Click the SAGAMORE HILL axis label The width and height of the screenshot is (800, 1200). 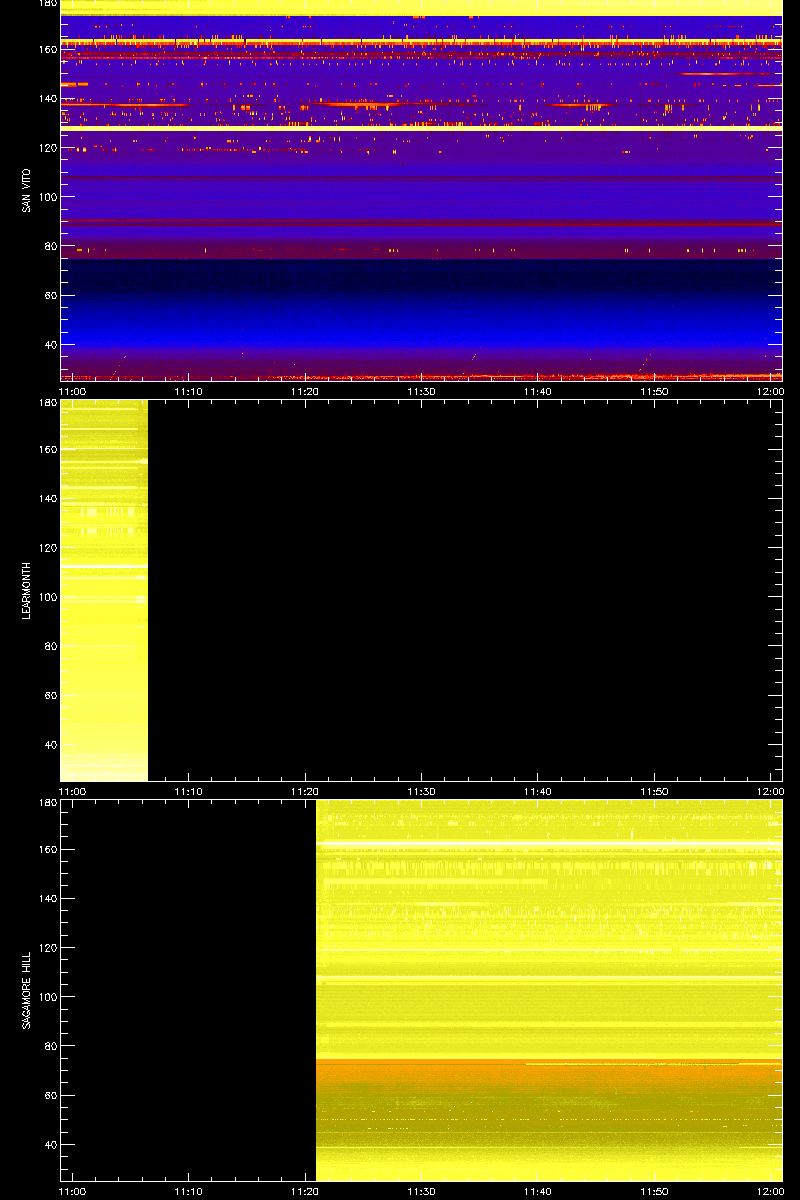(x=27, y=990)
